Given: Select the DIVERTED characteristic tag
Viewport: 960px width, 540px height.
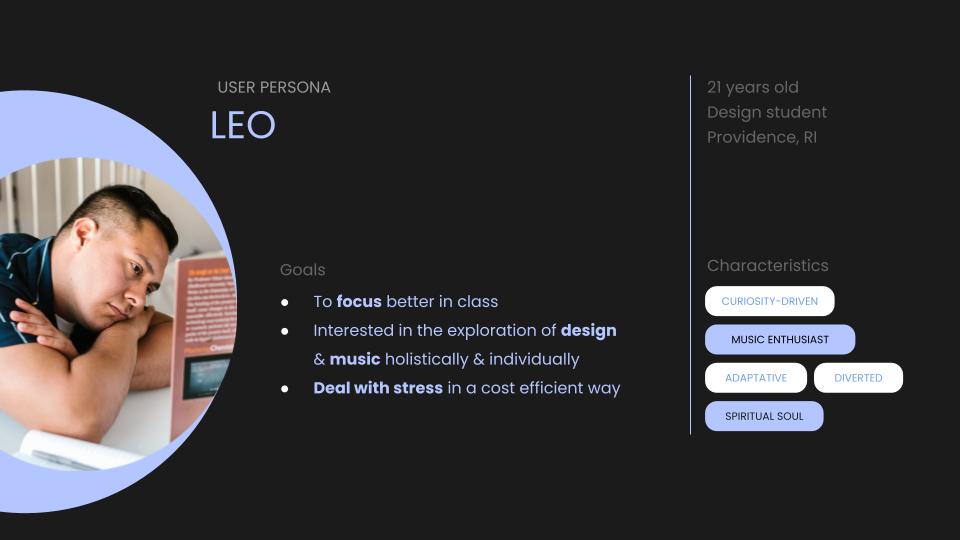Looking at the screenshot, I should 858,378.
